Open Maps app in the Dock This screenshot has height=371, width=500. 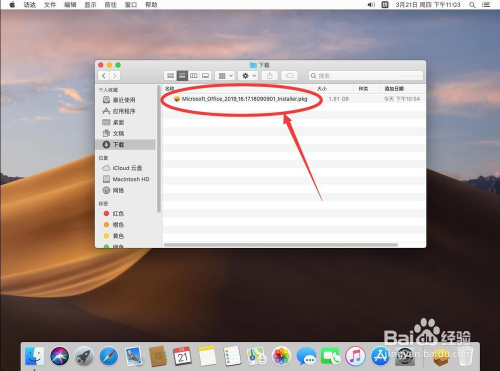coord(257,356)
